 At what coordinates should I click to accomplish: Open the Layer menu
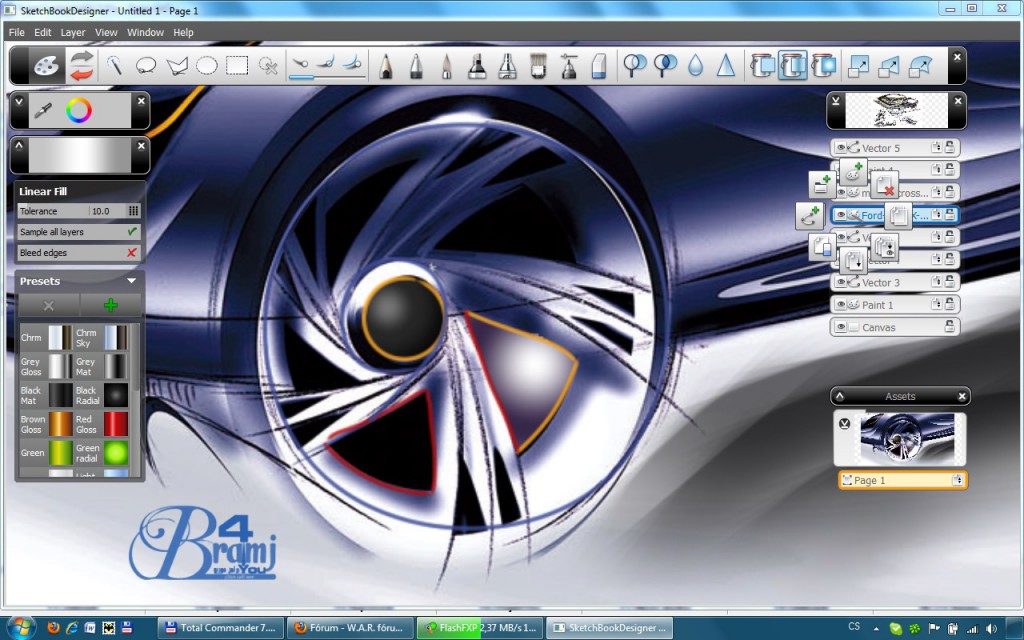(x=72, y=32)
